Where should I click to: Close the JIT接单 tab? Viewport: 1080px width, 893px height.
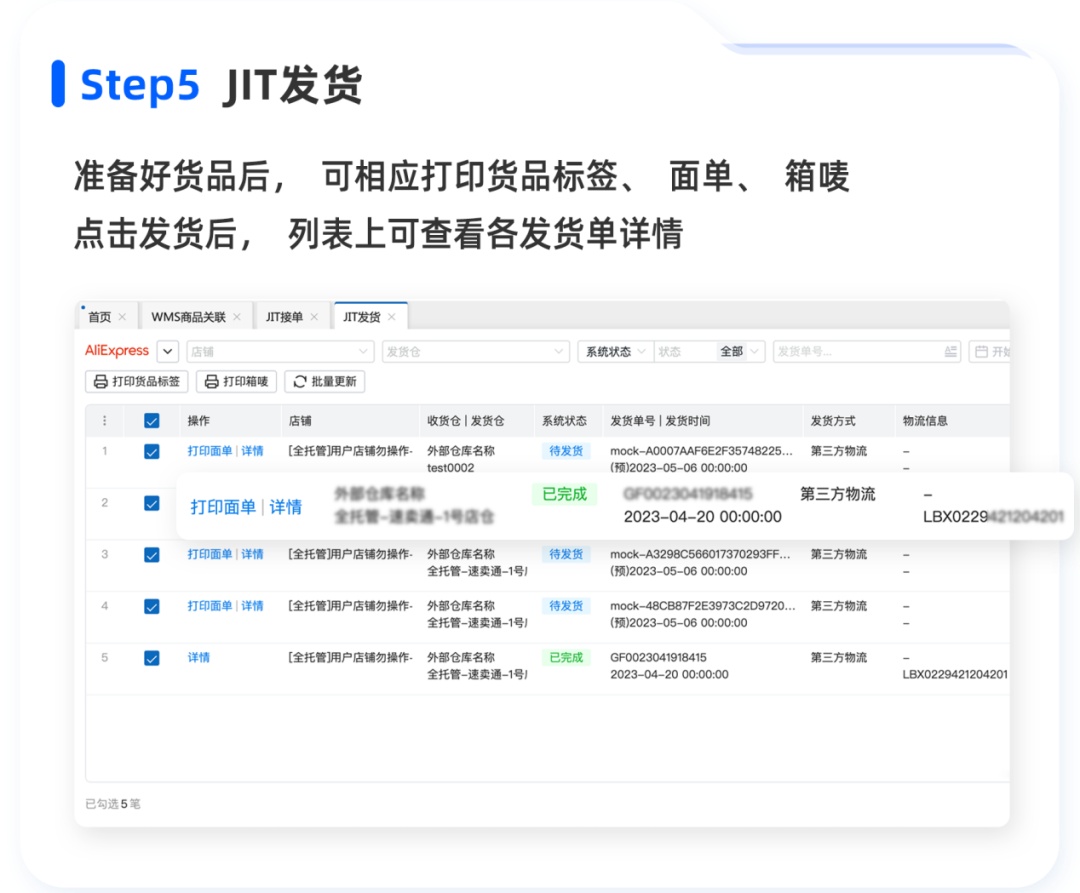tap(314, 317)
